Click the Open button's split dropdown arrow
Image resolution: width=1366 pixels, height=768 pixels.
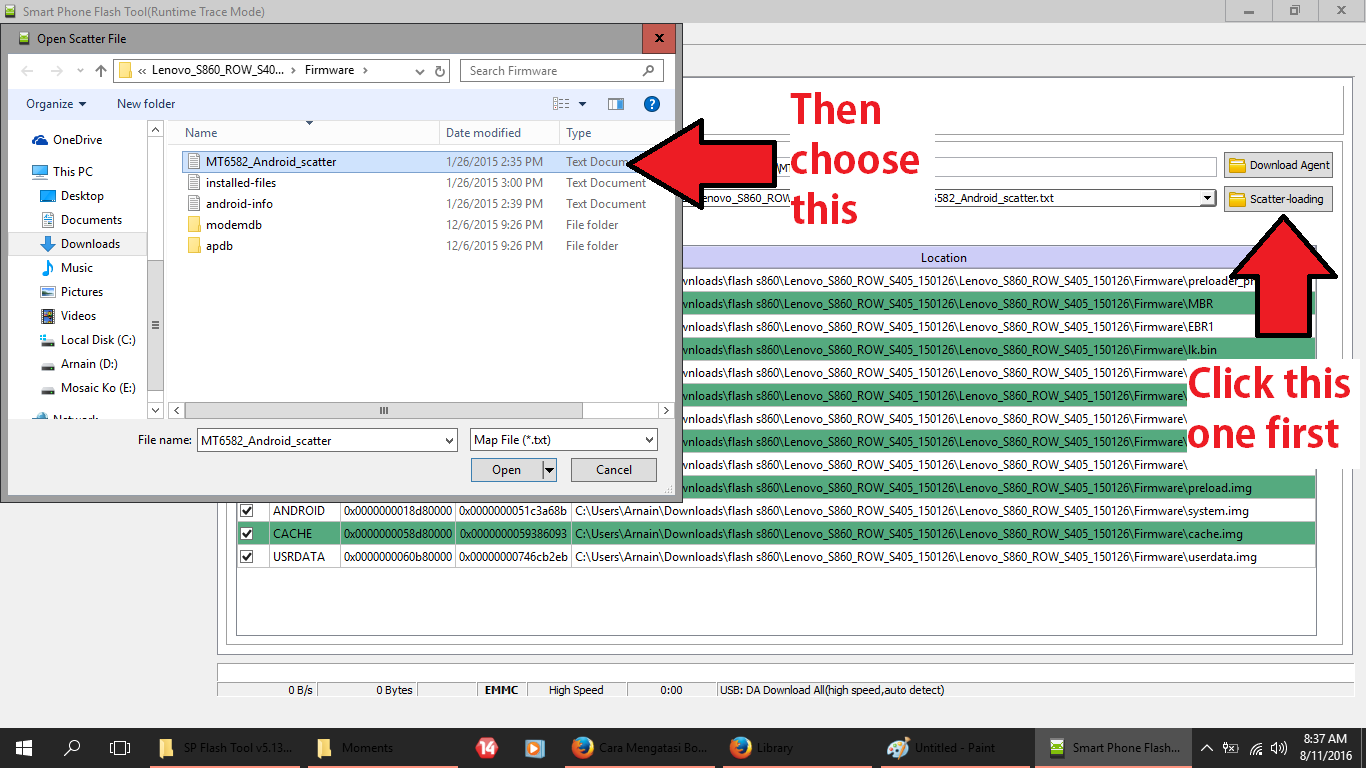(549, 470)
